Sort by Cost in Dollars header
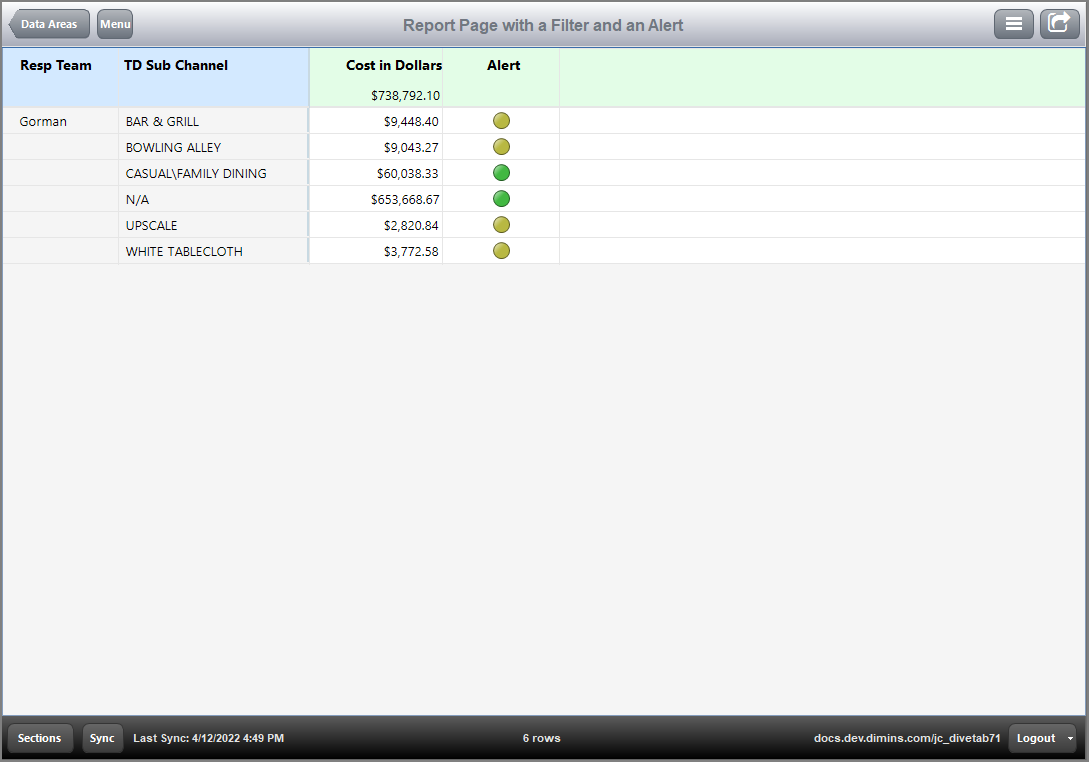The image size is (1089, 762). [x=394, y=65]
